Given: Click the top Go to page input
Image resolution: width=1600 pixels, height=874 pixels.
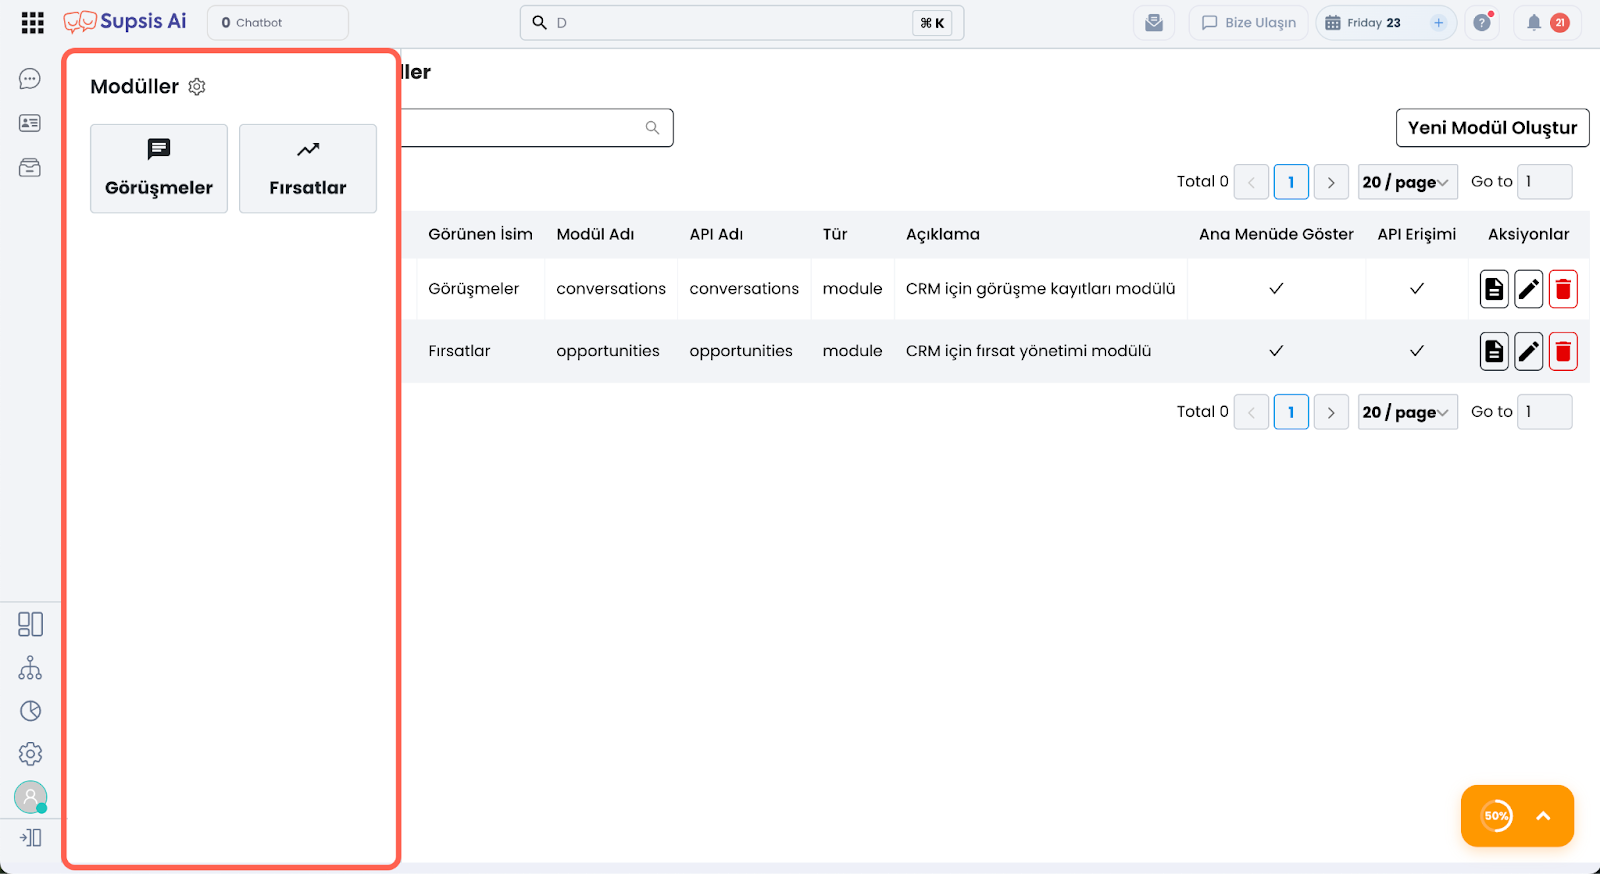Looking at the screenshot, I should click(x=1544, y=182).
